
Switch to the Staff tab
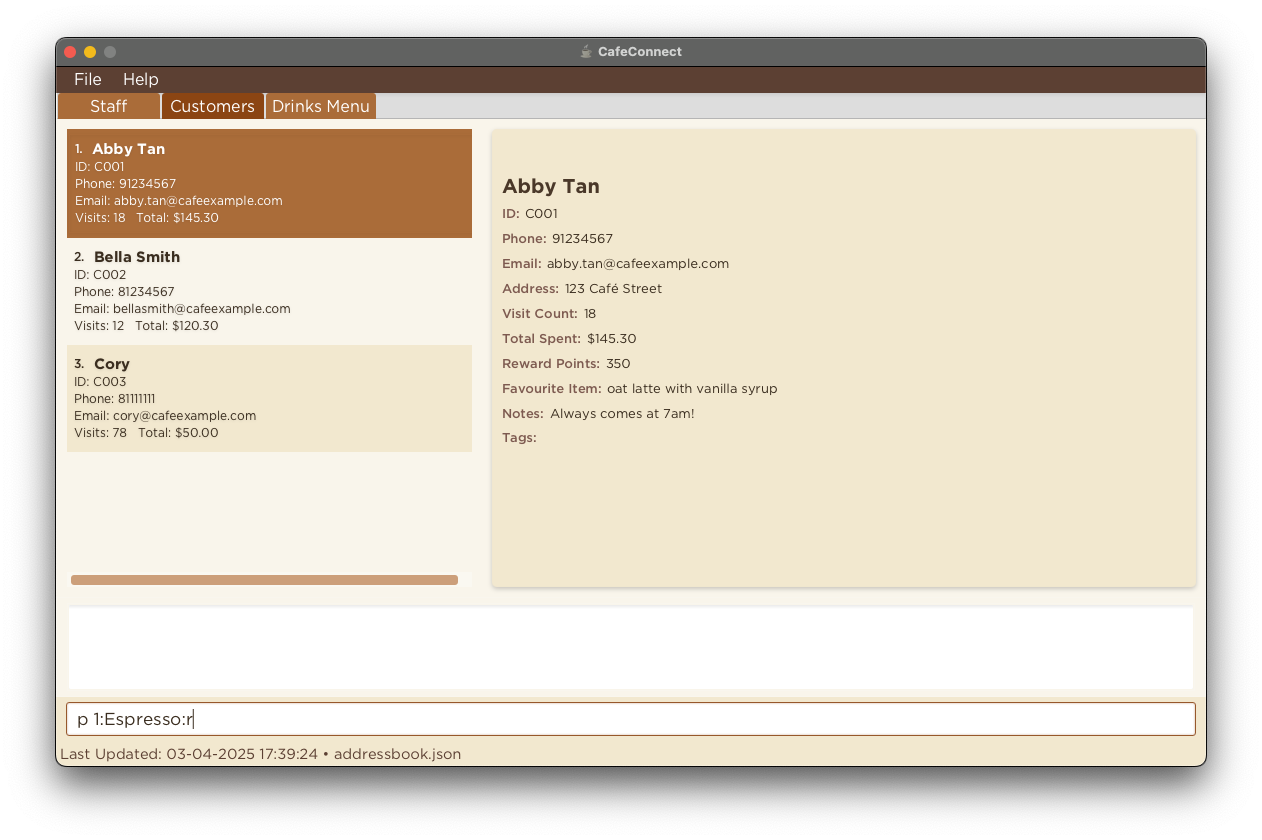(x=109, y=106)
